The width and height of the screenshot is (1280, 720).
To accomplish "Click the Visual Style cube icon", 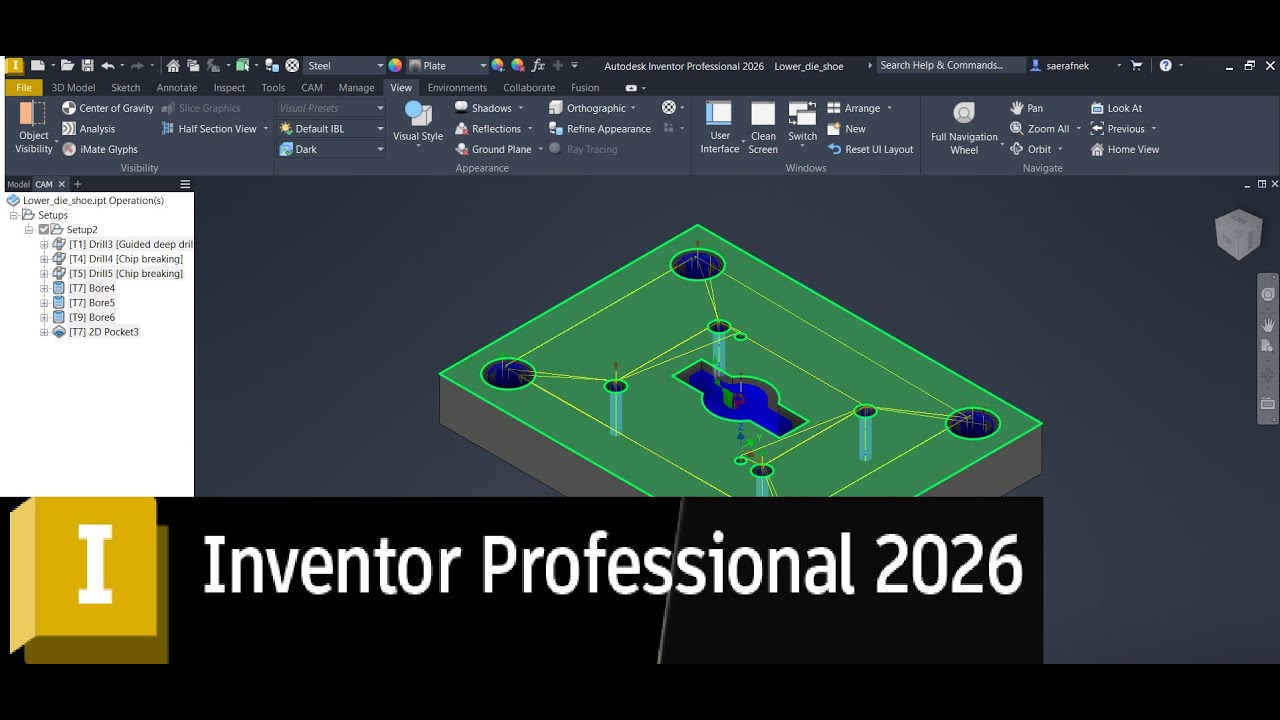I will pos(418,114).
